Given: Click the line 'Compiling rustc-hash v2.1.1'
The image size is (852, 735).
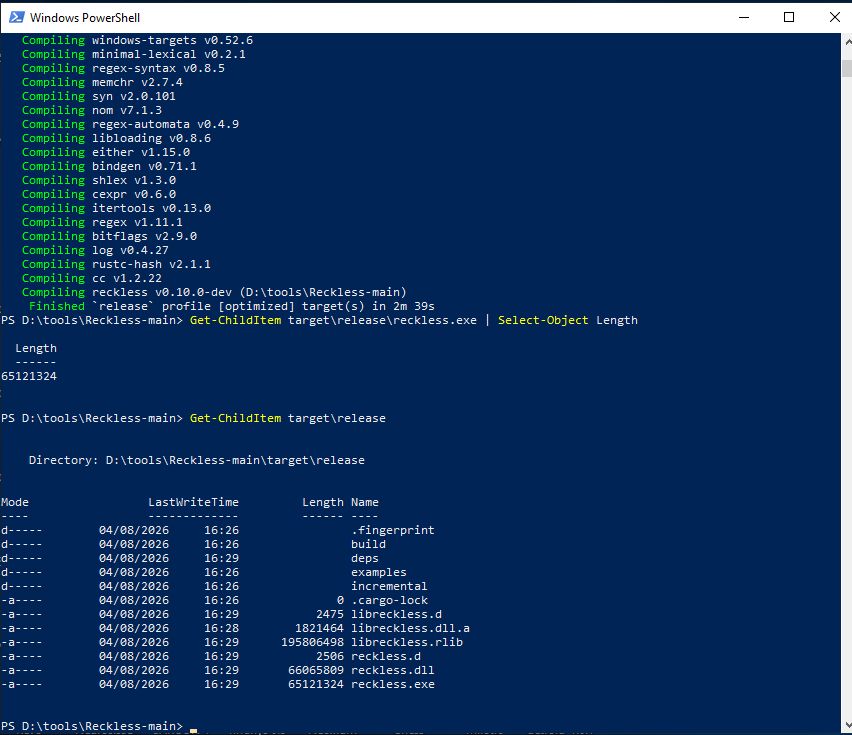Looking at the screenshot, I should pos(116,264).
